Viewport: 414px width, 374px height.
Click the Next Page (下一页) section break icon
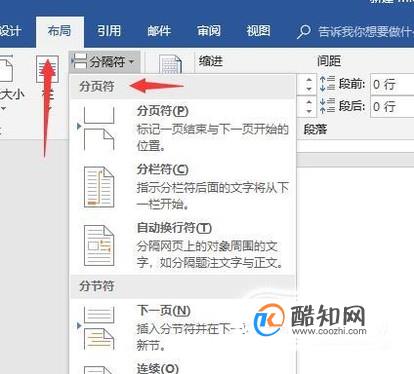pyautogui.click(x=99, y=328)
